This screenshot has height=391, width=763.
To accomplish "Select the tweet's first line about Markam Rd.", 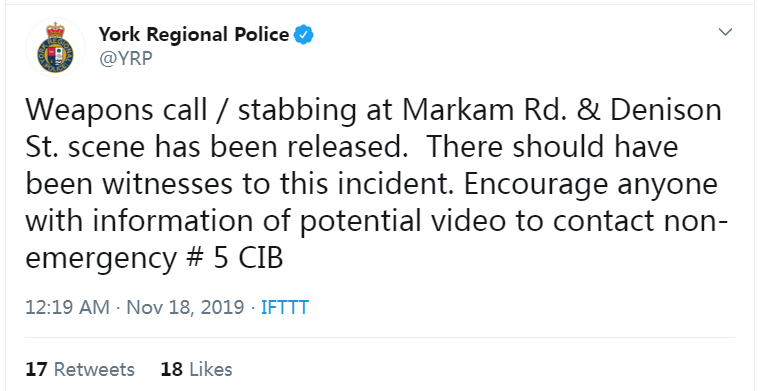I will 373,110.
